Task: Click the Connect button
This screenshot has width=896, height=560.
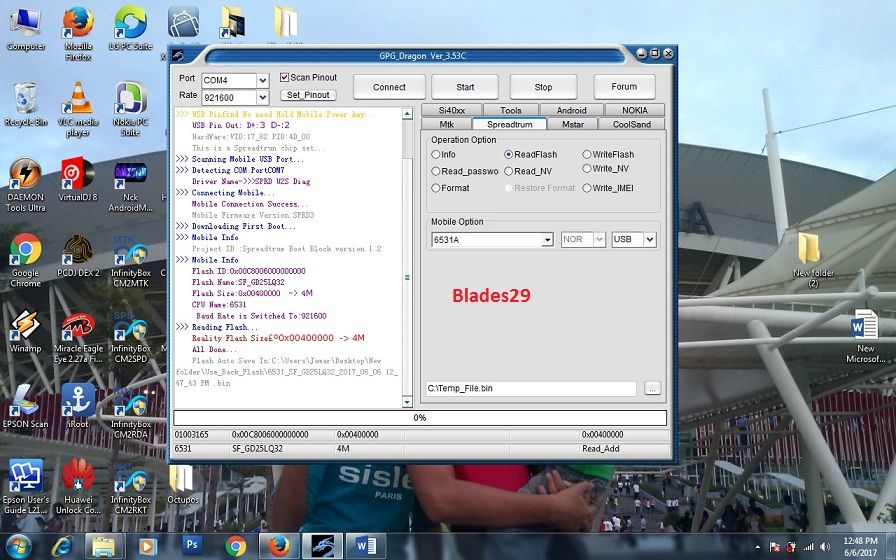Action: [389, 87]
